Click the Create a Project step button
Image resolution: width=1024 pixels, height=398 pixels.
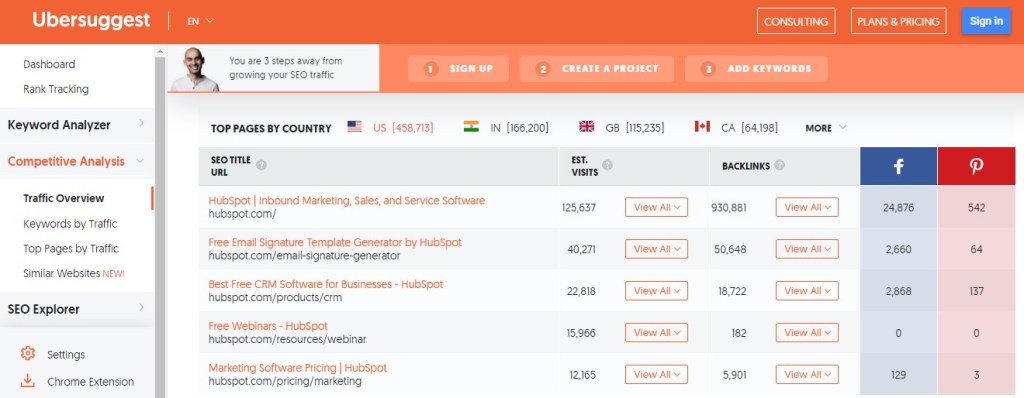[x=597, y=69]
